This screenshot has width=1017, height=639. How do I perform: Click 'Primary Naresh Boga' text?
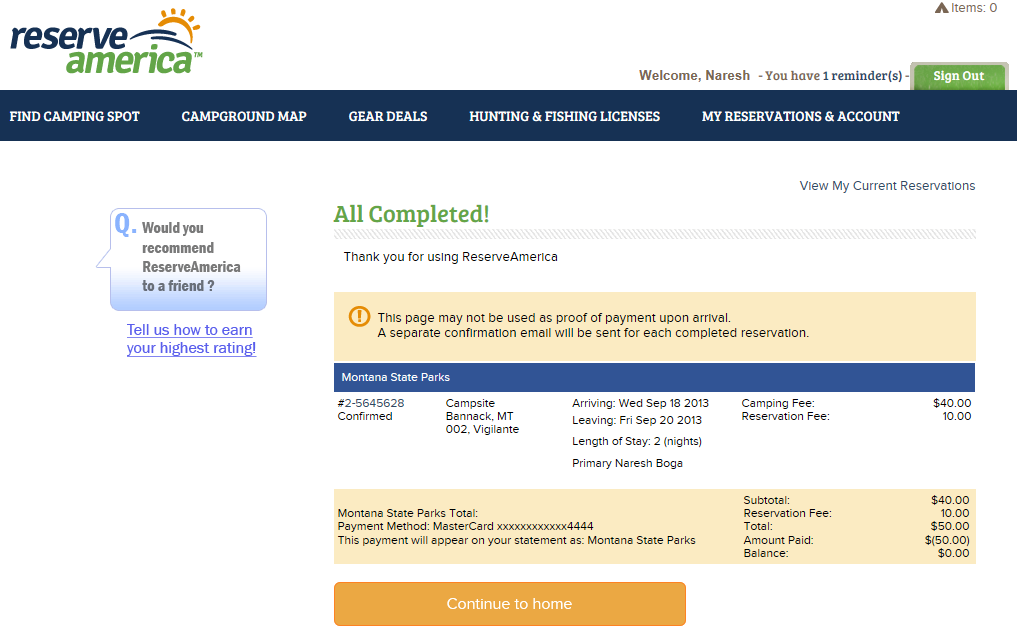point(627,463)
